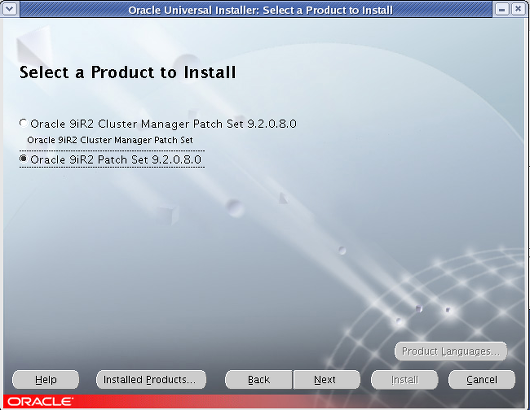The height and width of the screenshot is (410, 530).
Task: Close the Oracle Universal Installer window
Action: point(518,9)
